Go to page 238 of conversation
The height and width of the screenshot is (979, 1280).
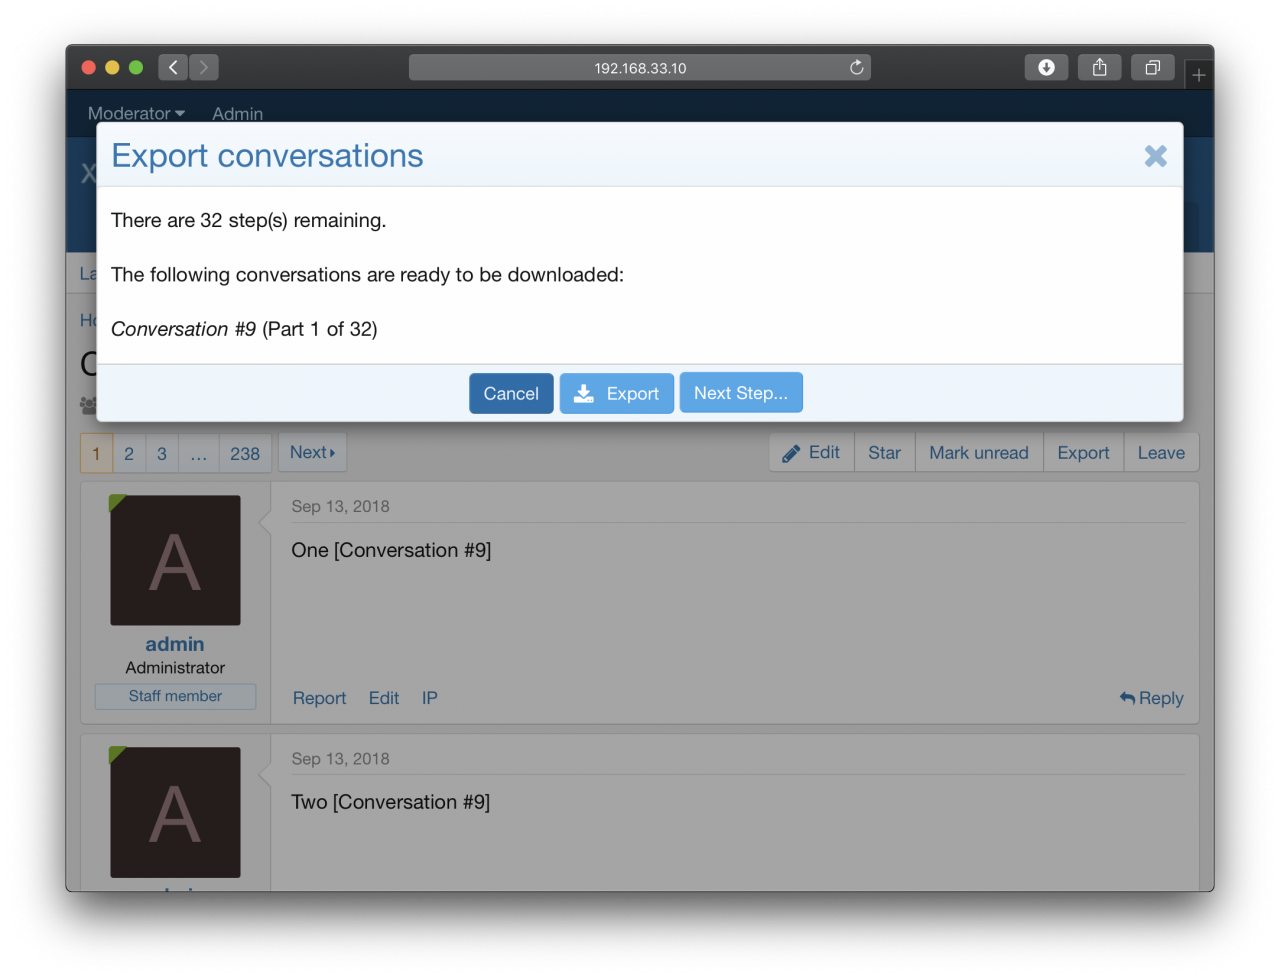[x=245, y=454]
